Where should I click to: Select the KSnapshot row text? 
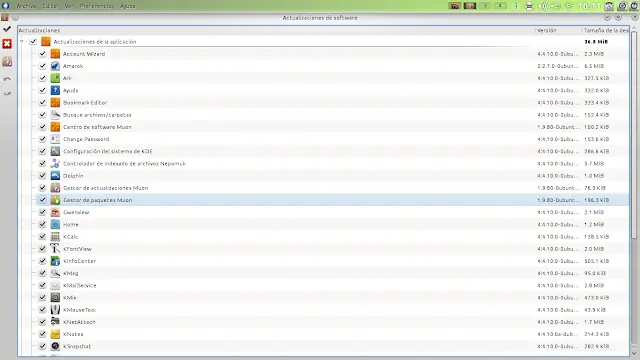pos(77,346)
